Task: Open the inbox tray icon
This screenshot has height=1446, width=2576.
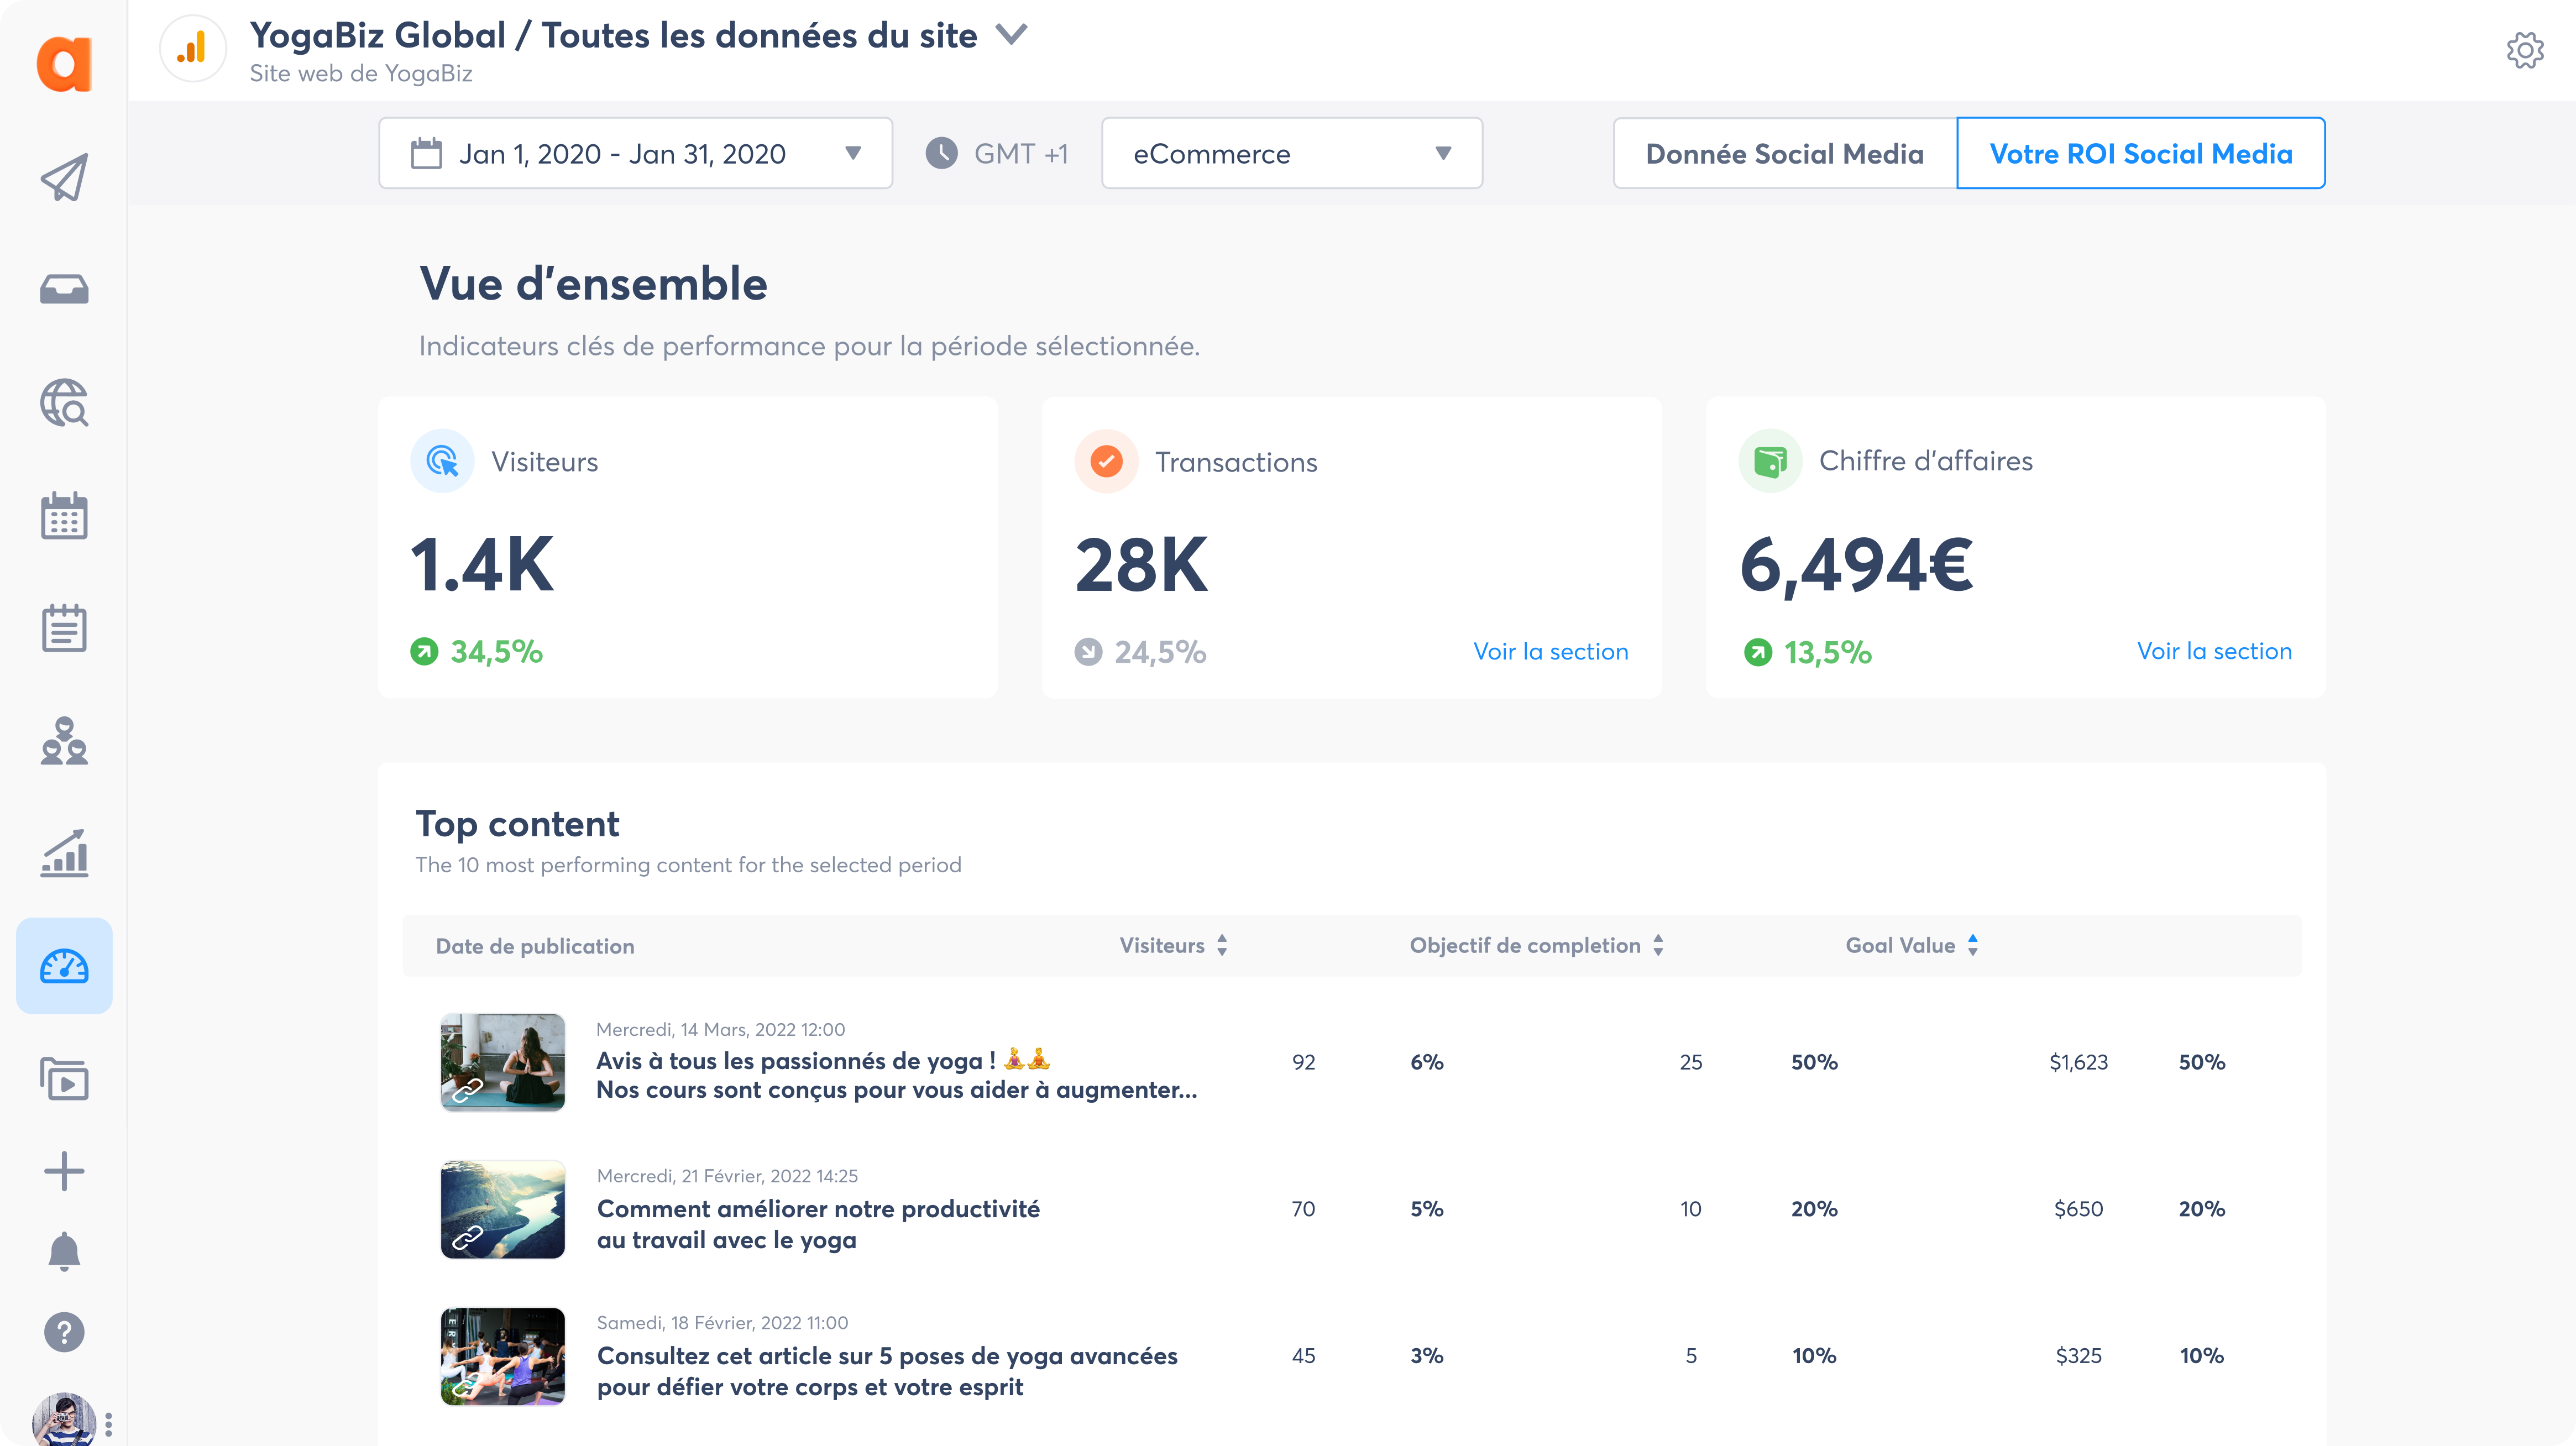Action: [x=64, y=290]
